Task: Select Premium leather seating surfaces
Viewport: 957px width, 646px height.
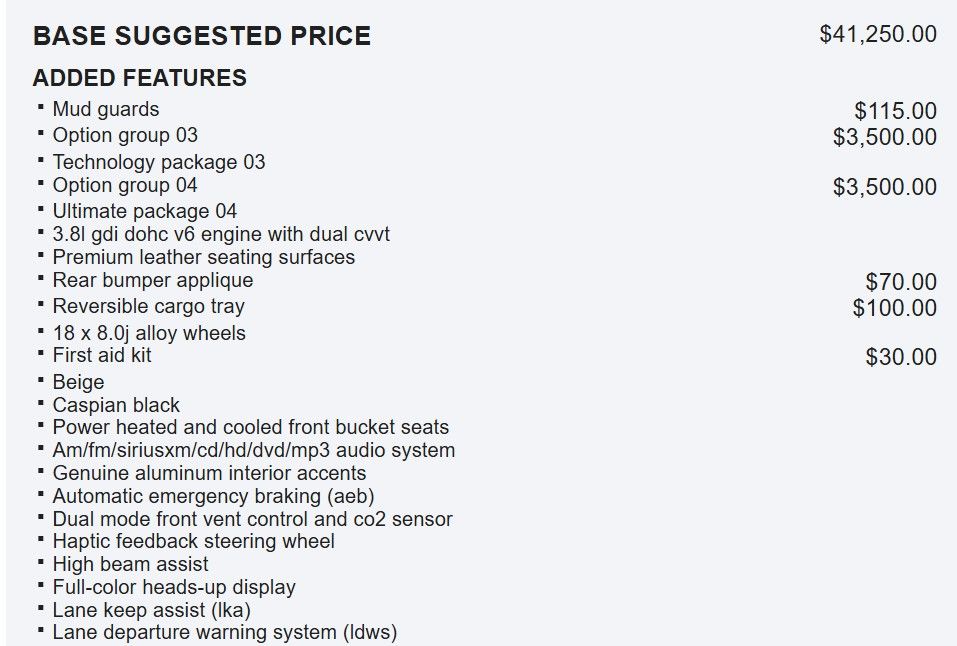Action: coord(203,257)
